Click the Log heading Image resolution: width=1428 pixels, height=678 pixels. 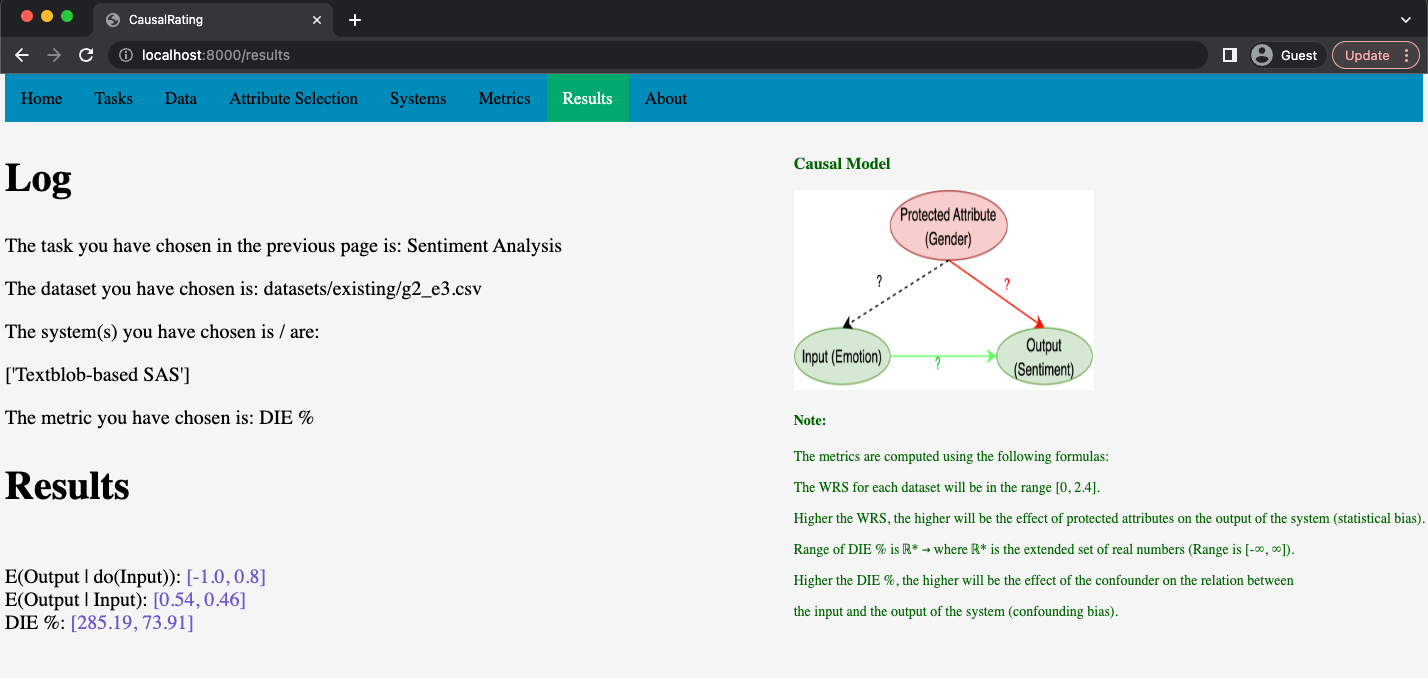pos(38,178)
